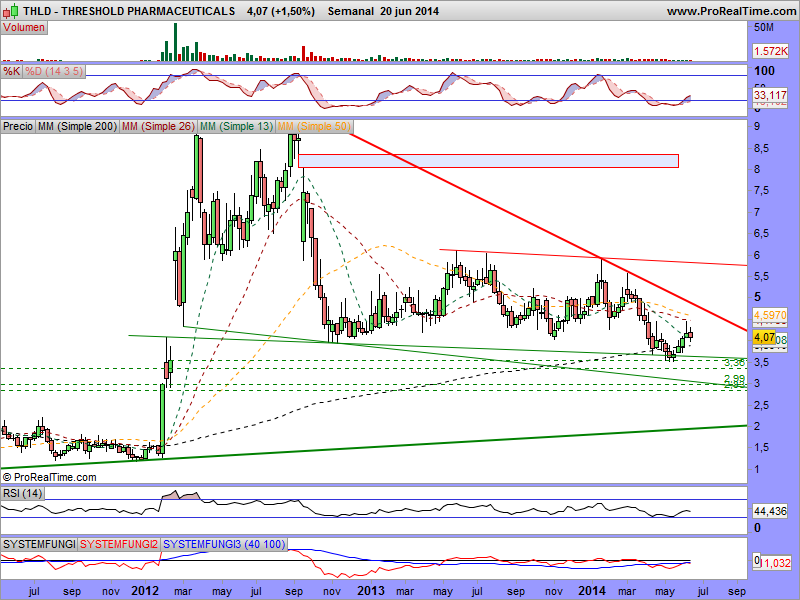Click the 100 stochastic axis label
Image resolution: width=800 pixels, height=600 pixels.
pos(764,71)
